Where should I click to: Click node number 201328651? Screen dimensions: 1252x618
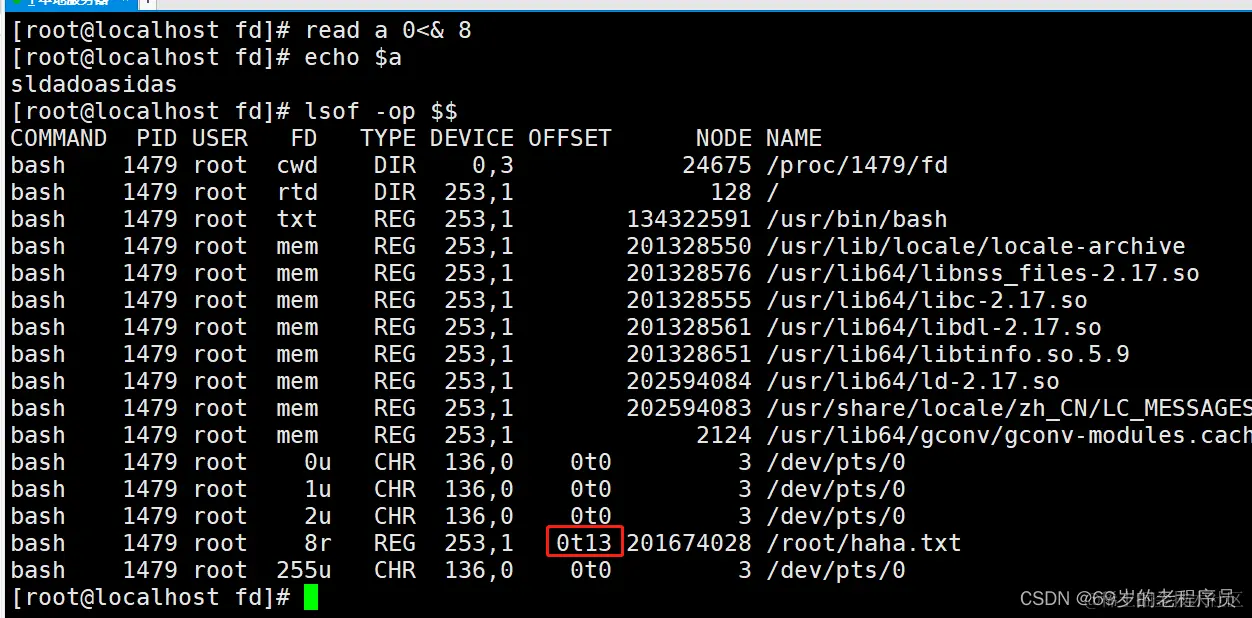click(689, 355)
